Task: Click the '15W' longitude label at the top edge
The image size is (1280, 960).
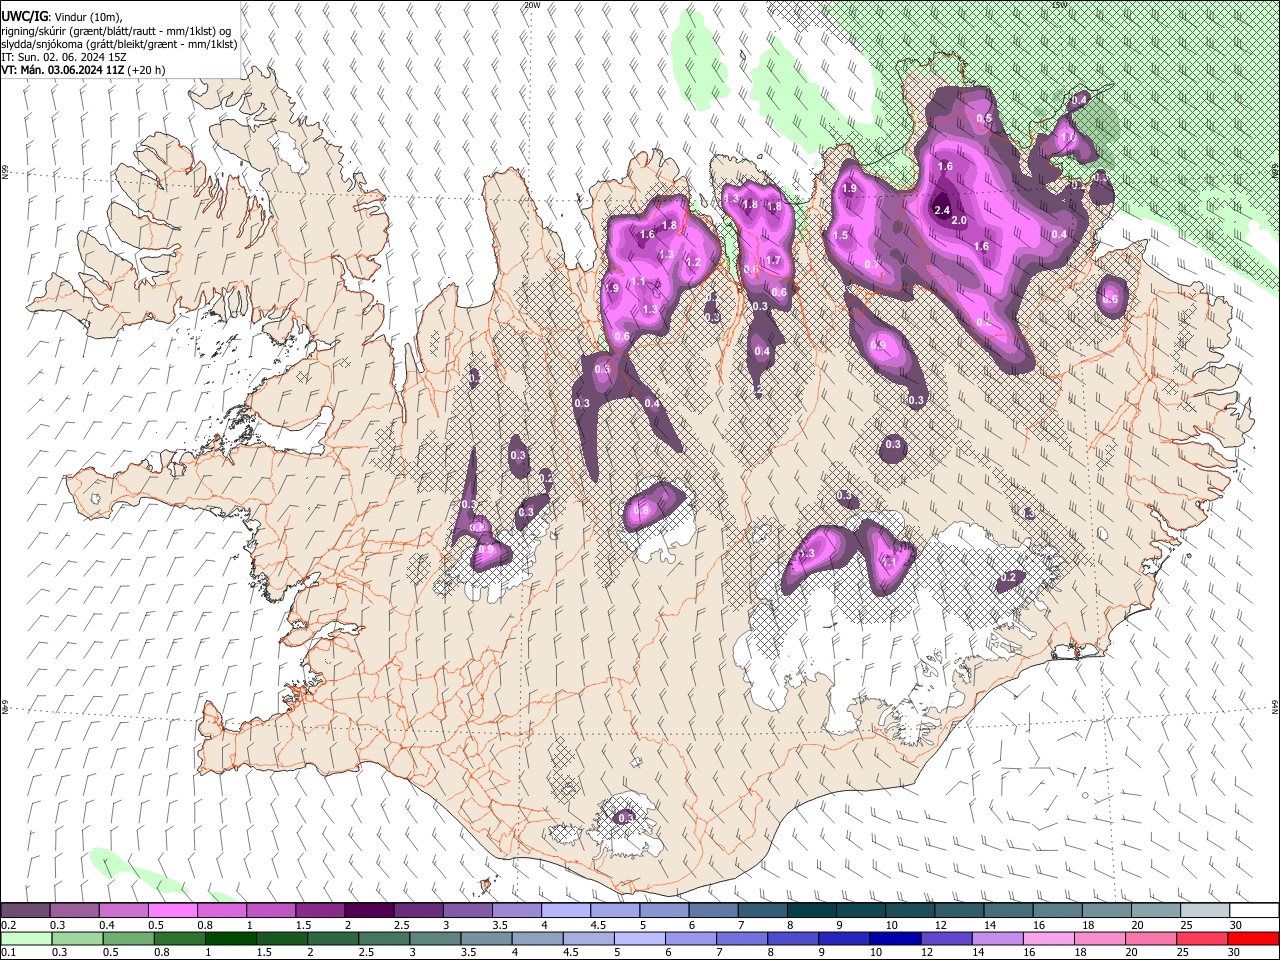Action: (x=1059, y=5)
